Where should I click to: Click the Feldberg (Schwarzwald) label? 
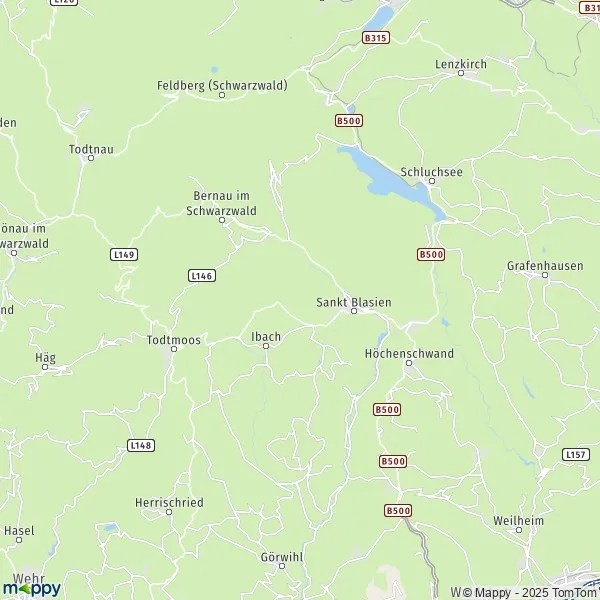point(222,85)
